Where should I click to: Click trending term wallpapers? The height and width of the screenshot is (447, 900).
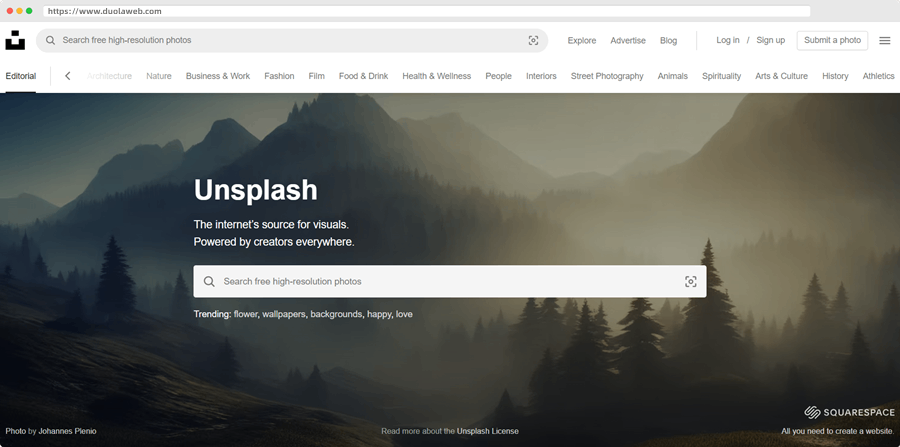pyautogui.click(x=284, y=314)
